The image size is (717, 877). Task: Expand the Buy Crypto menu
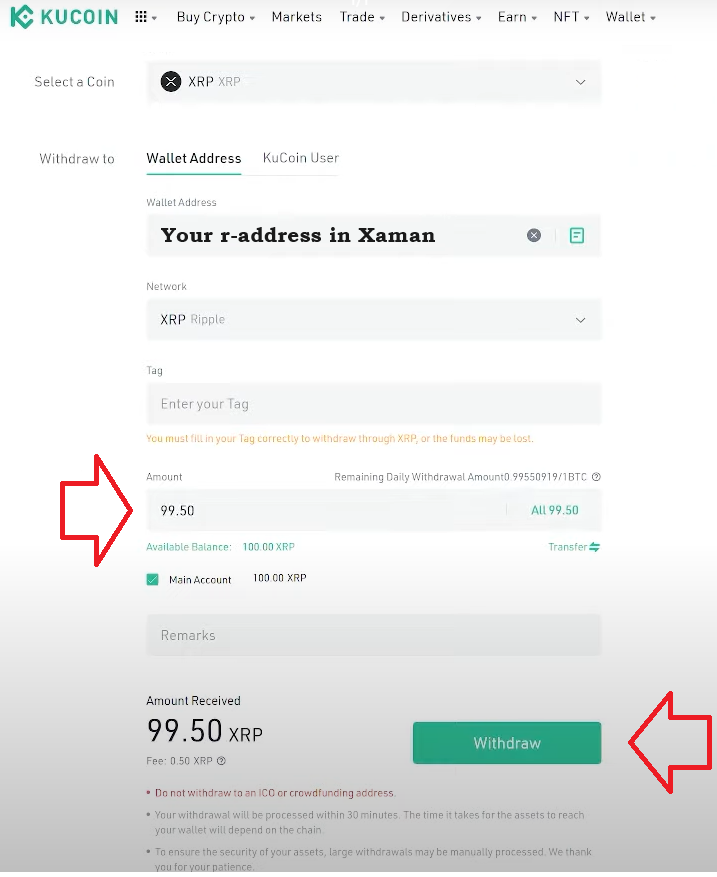tap(215, 17)
